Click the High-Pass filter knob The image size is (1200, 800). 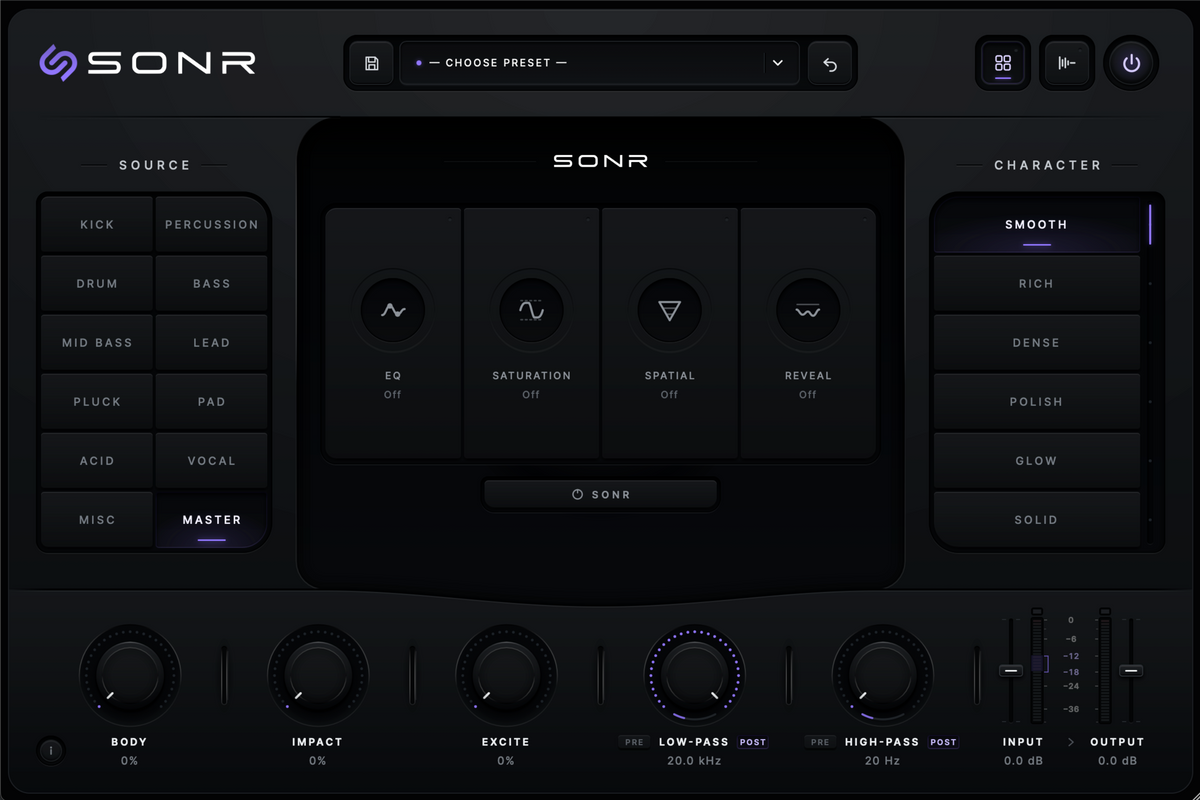point(882,675)
